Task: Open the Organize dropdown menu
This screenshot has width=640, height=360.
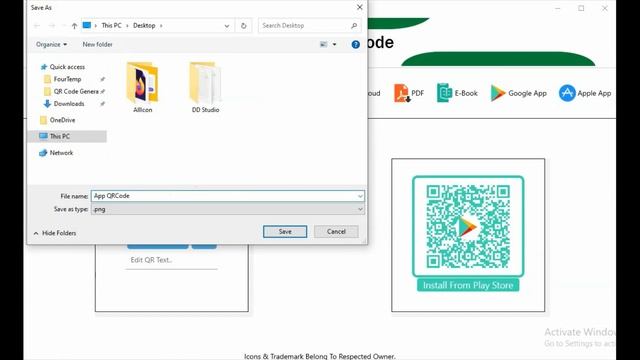Action: tap(51, 44)
